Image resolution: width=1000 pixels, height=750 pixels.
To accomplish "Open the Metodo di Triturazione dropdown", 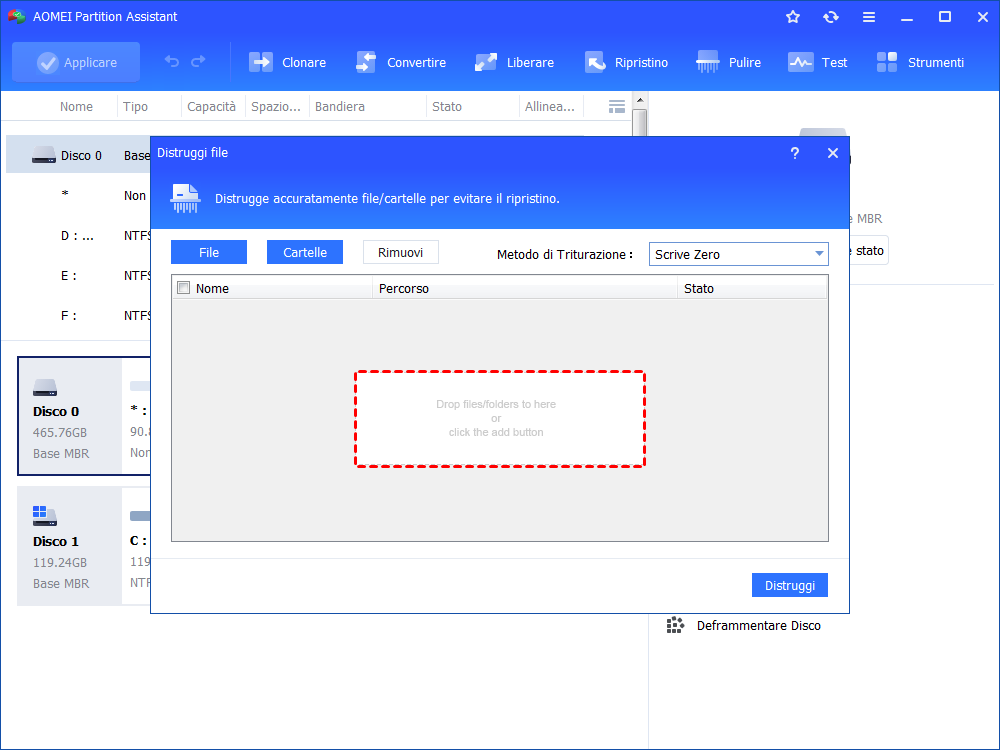I will pyautogui.click(x=739, y=254).
